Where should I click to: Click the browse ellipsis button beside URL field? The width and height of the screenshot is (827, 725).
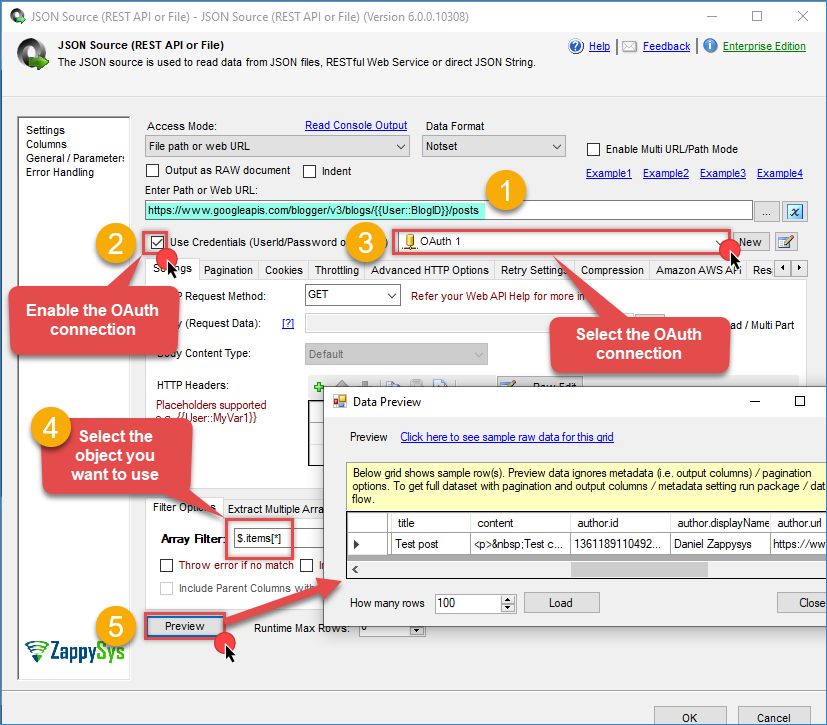click(x=767, y=211)
